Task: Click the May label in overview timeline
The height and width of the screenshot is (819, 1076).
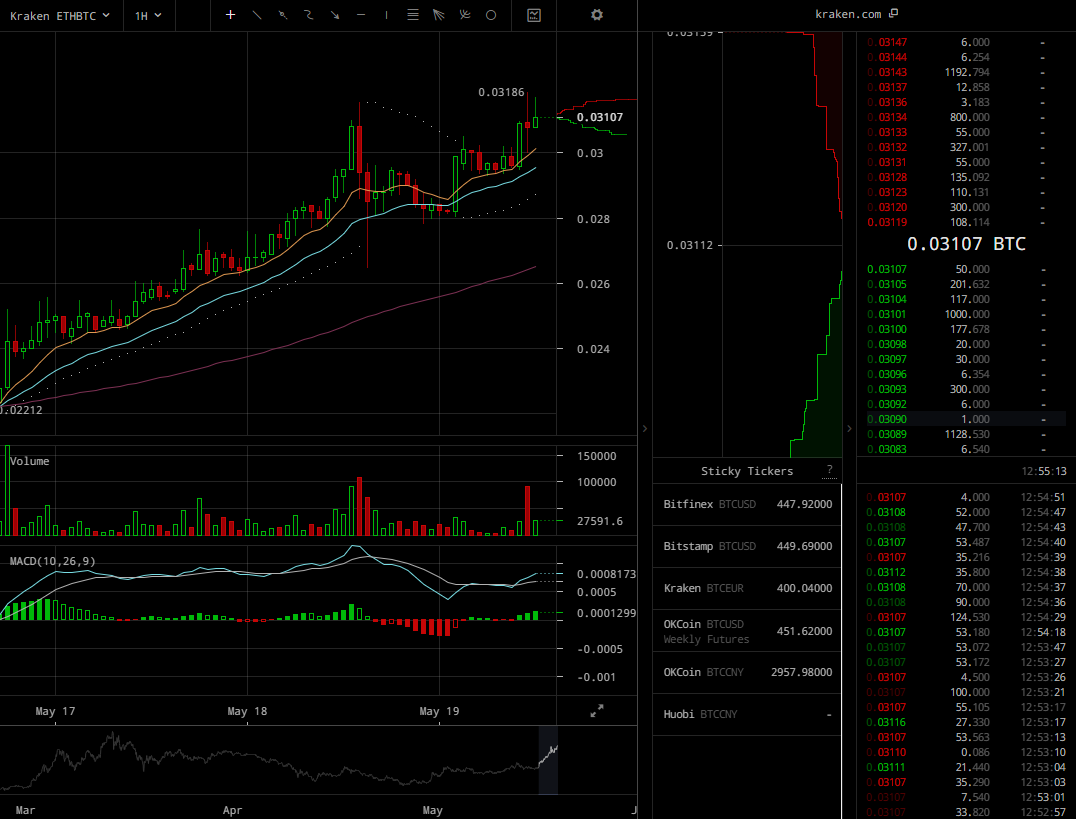Action: 432,810
